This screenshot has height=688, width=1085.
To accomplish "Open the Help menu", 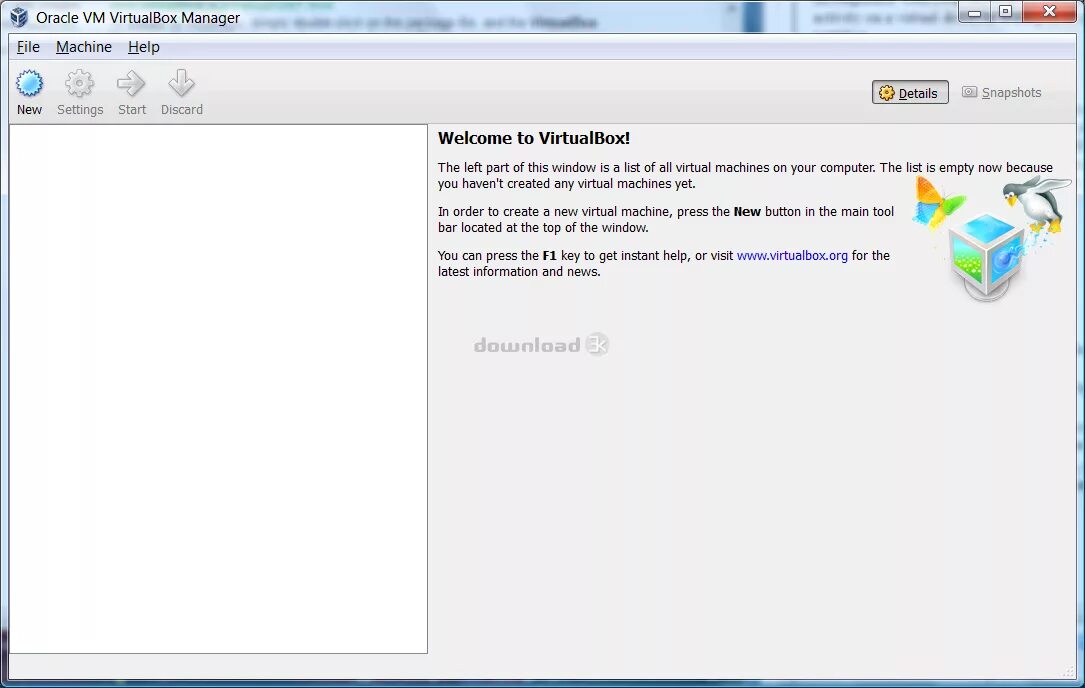I will (x=144, y=47).
